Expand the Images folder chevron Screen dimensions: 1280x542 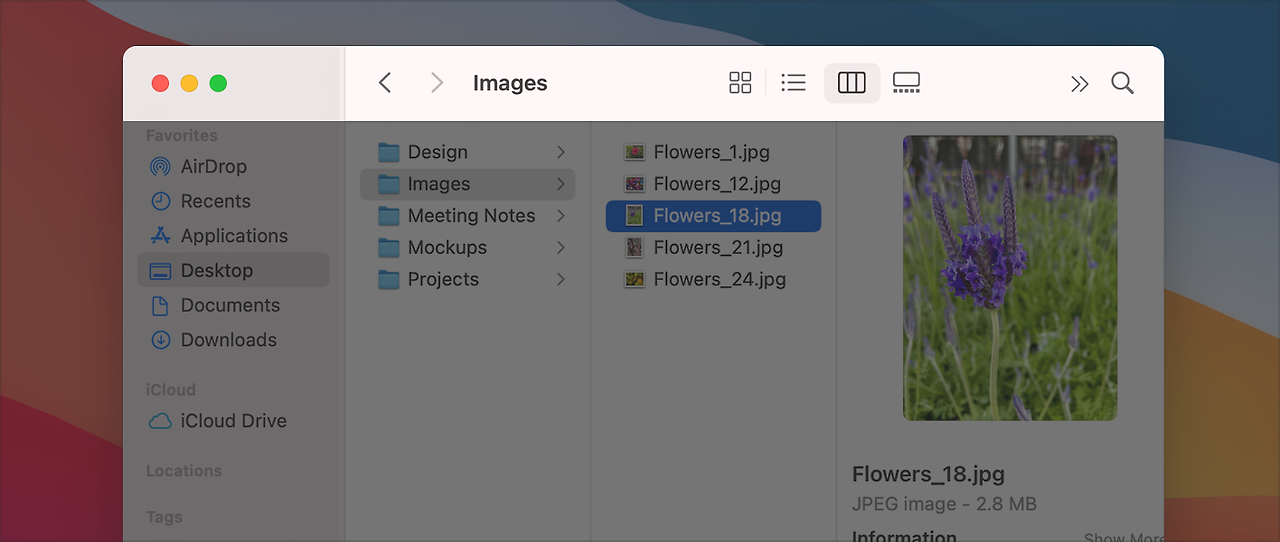point(561,184)
